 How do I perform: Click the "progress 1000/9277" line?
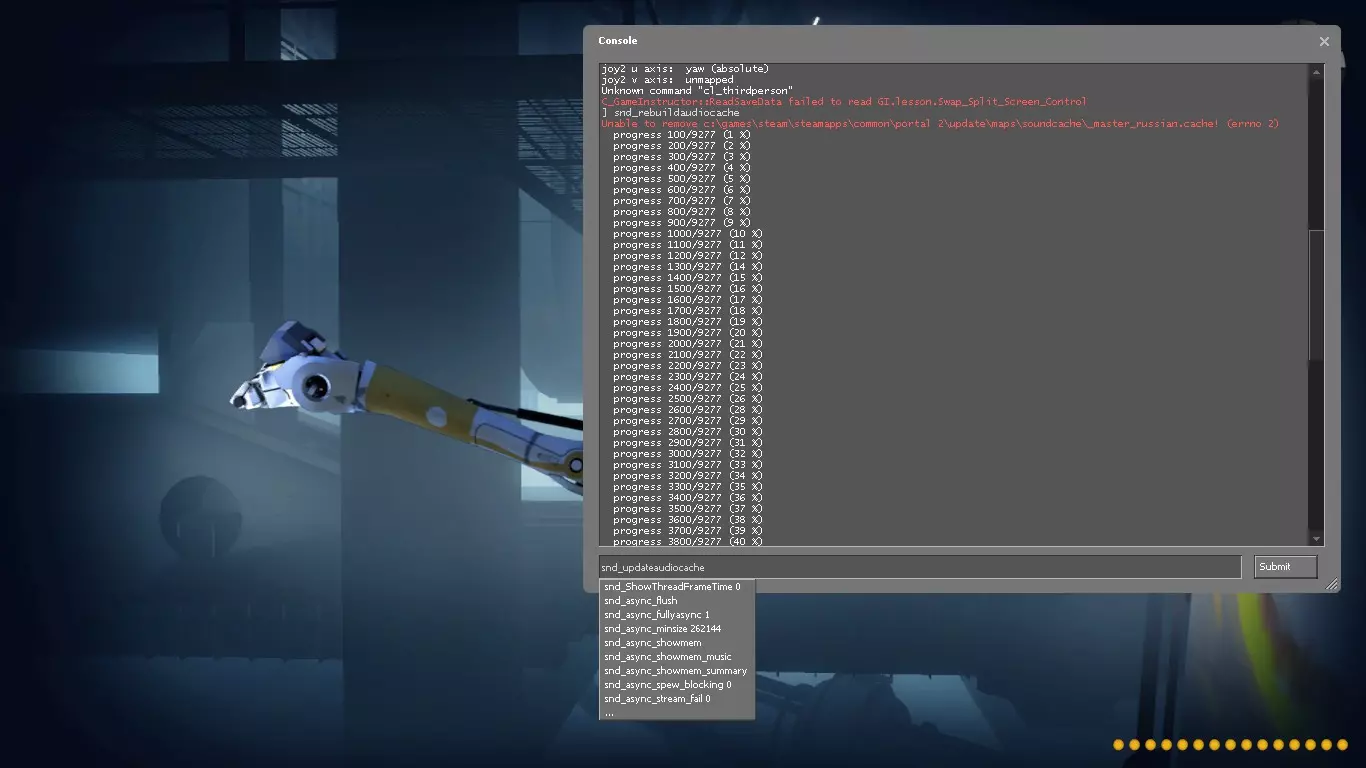[x=688, y=234]
